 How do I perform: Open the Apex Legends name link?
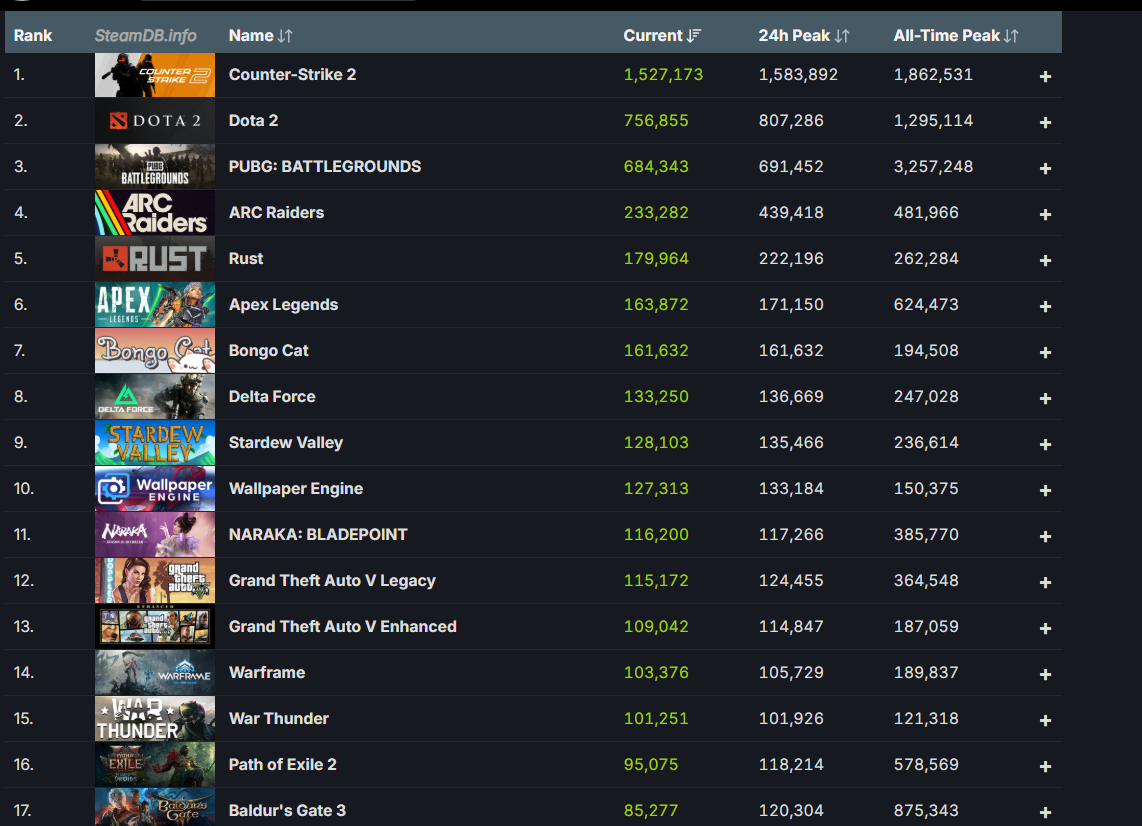[x=283, y=304]
